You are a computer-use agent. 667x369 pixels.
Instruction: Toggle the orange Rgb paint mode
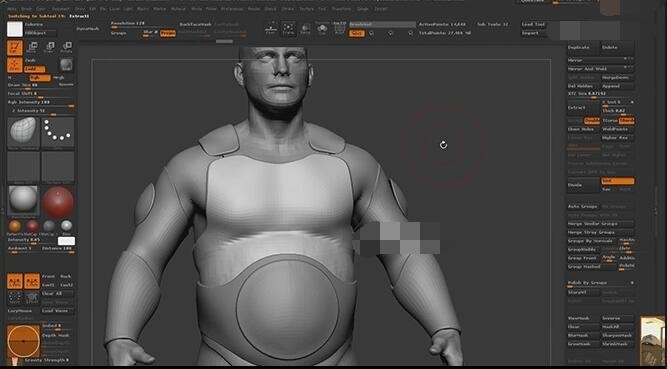(40, 78)
